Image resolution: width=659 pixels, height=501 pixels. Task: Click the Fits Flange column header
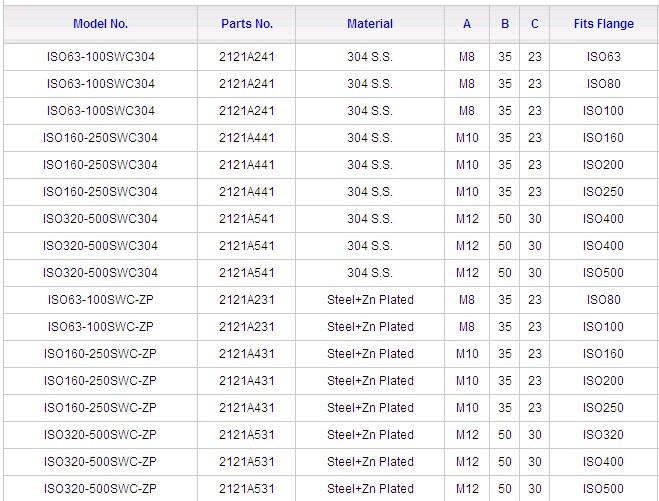[603, 23]
